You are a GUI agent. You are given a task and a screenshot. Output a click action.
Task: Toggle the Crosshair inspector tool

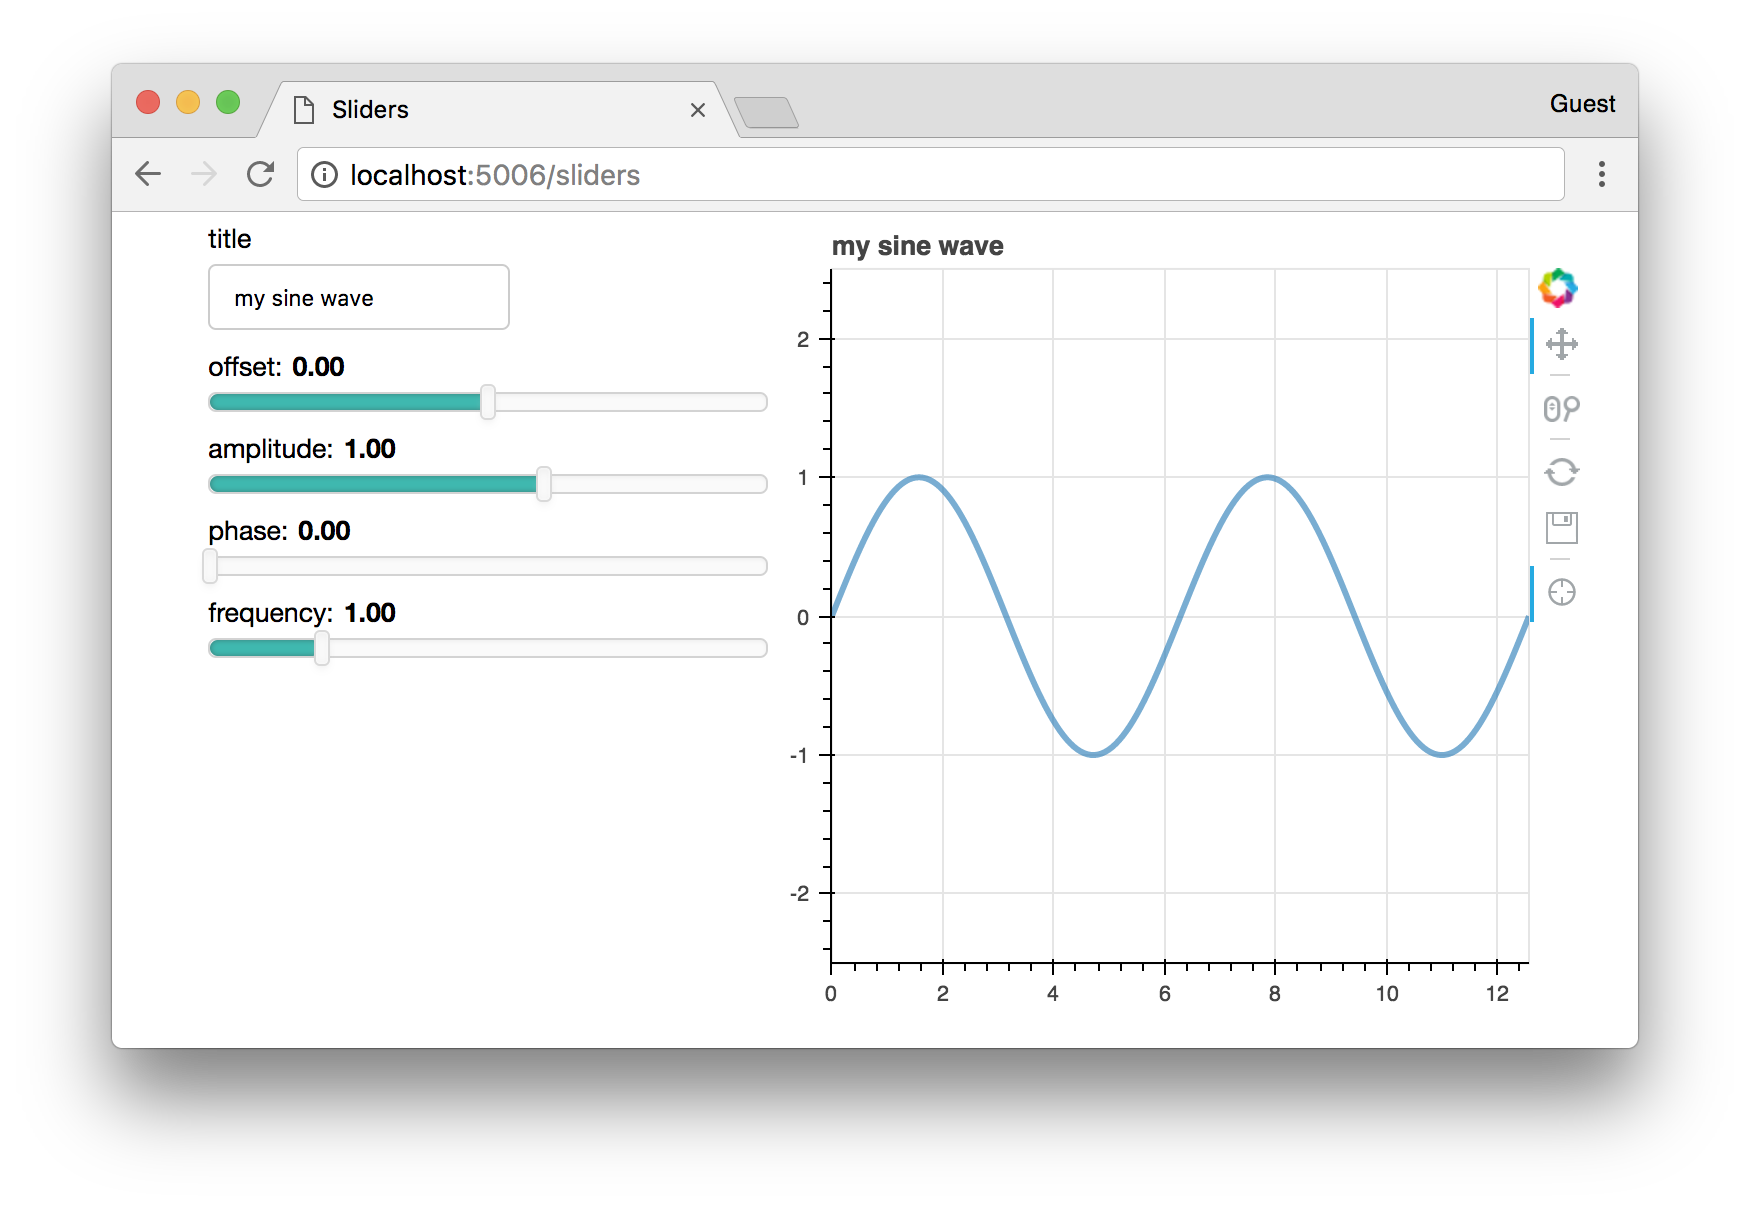coord(1561,592)
